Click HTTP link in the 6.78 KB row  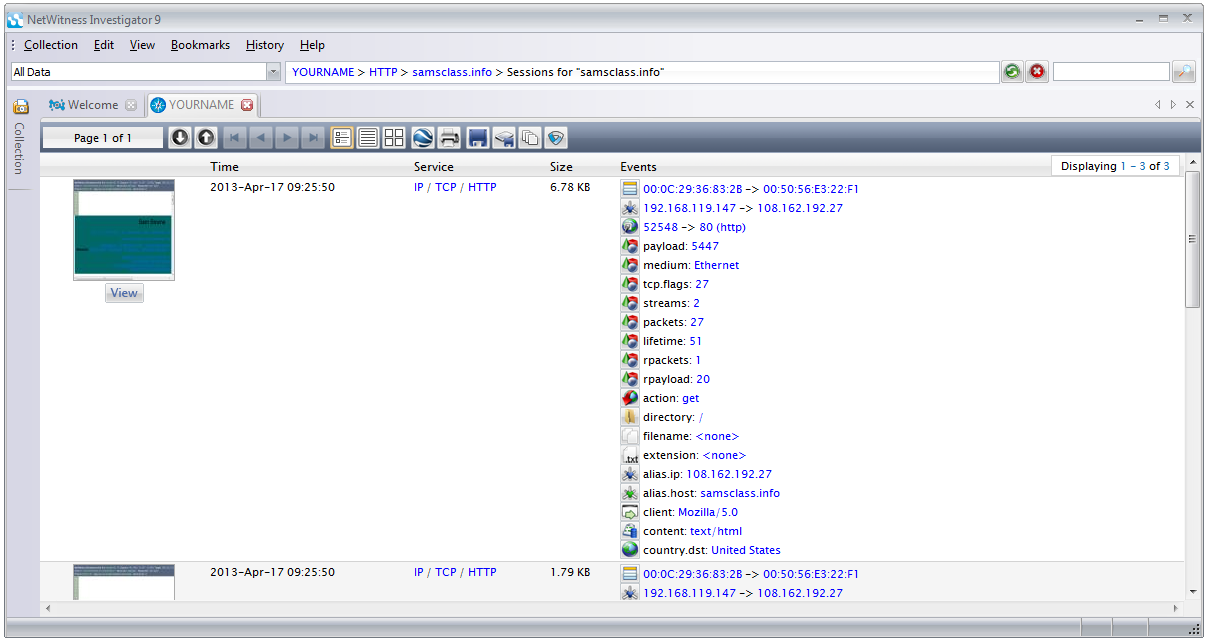coord(482,187)
